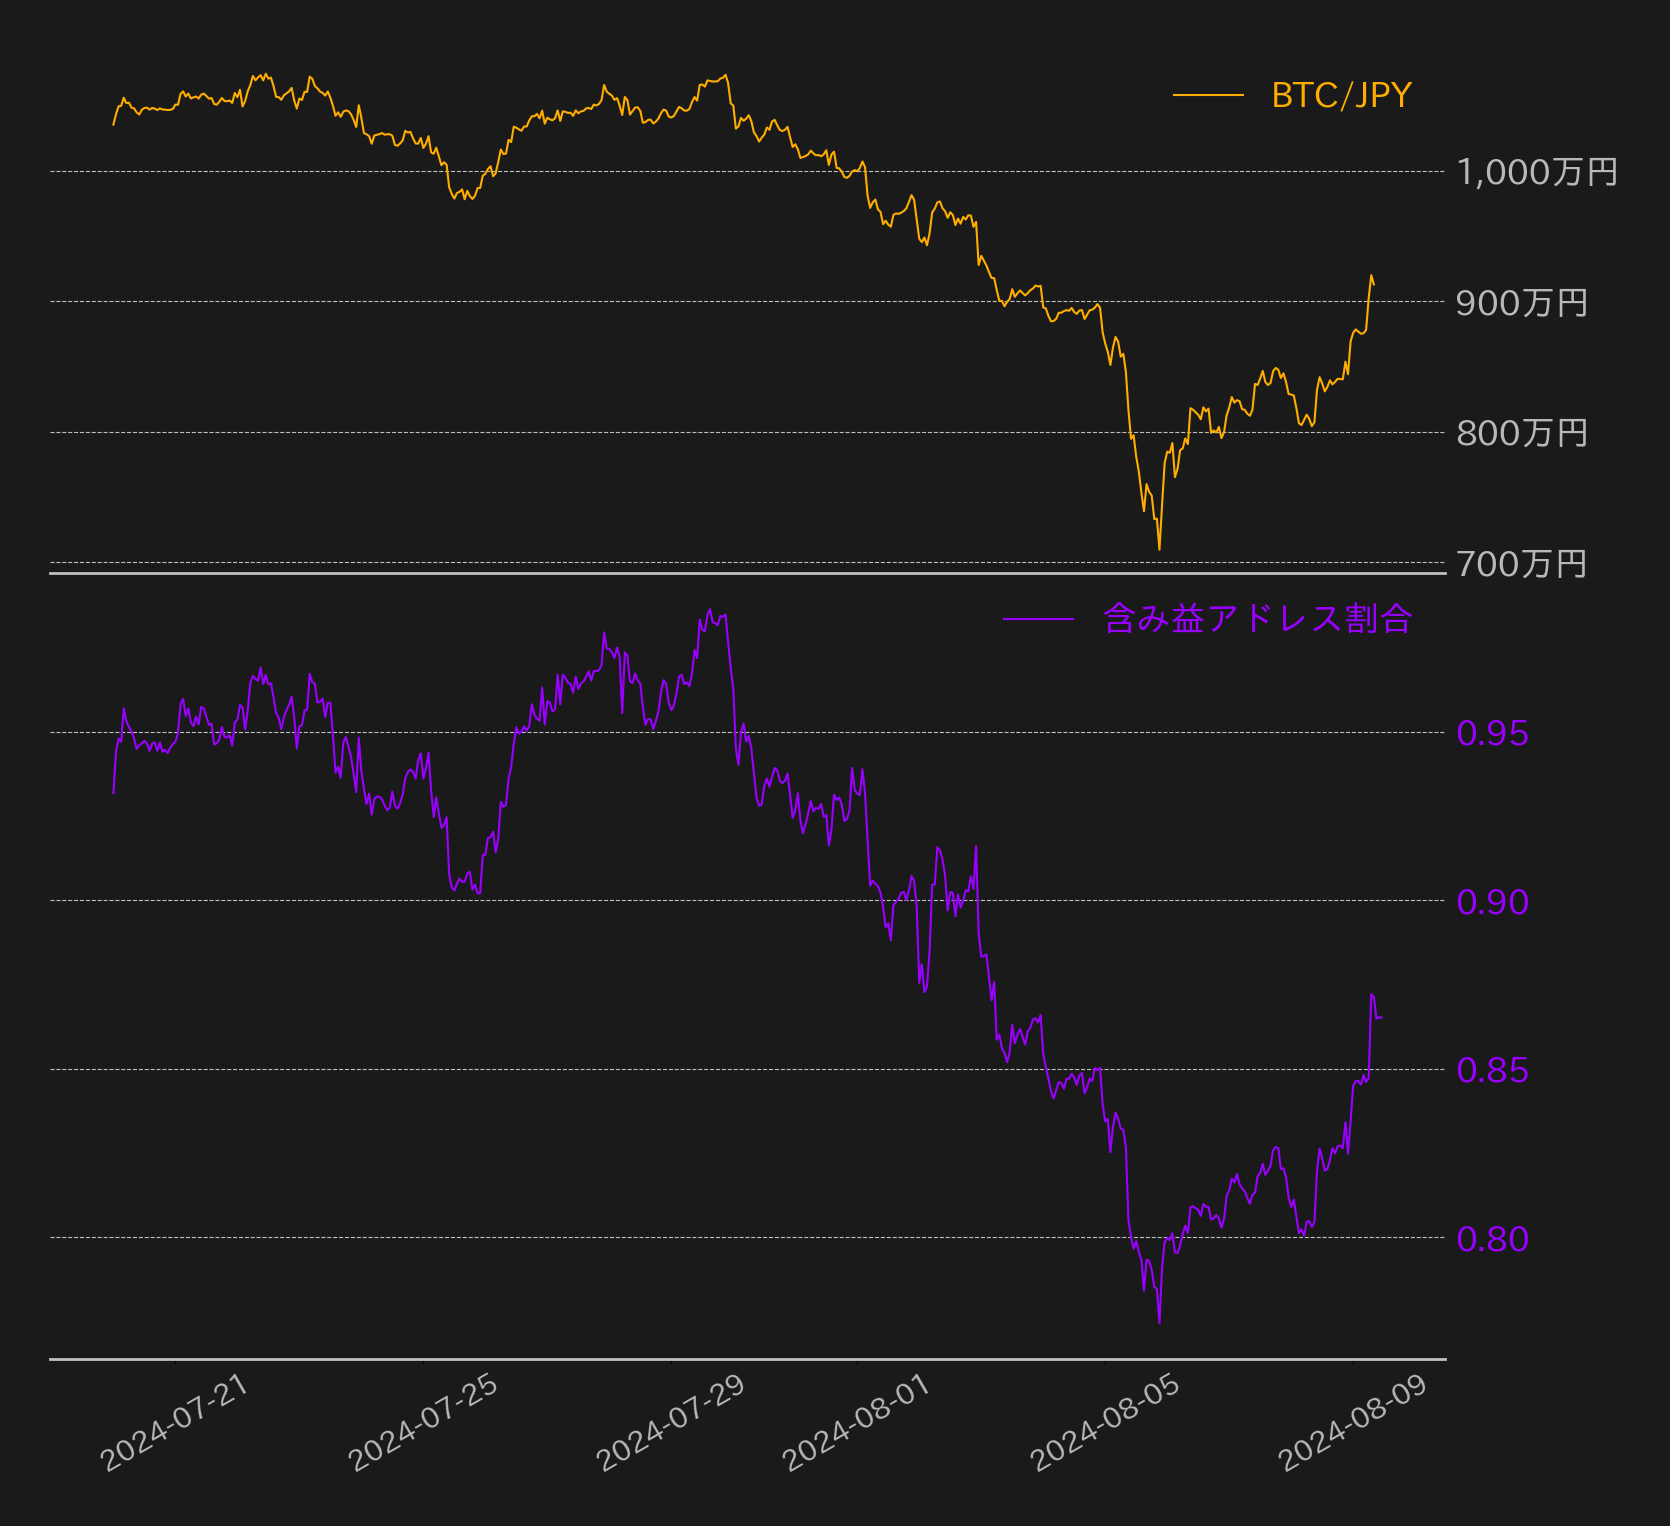Image resolution: width=1670 pixels, height=1526 pixels.
Task: Click the 2024-08-05 date tick label
Action: click(x=1105, y=1423)
